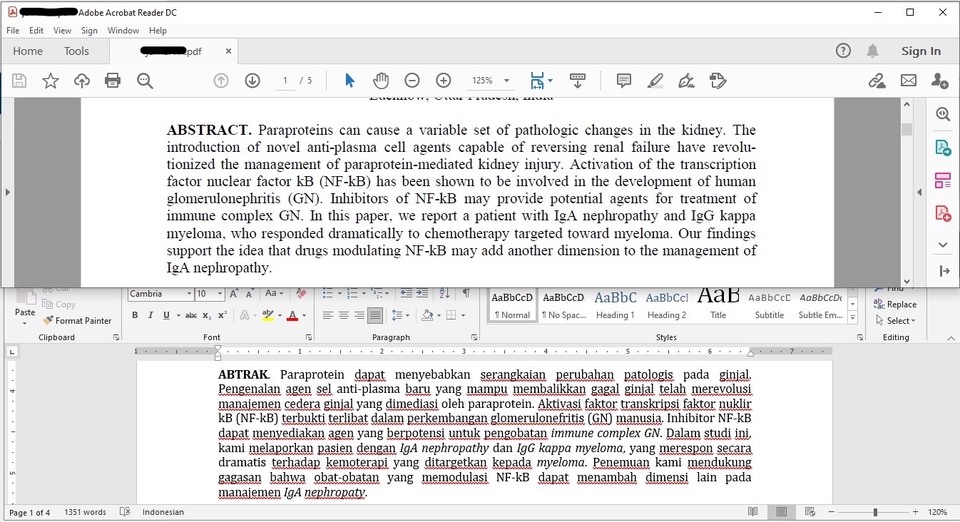Open the File menu in Acrobat

tap(13, 30)
